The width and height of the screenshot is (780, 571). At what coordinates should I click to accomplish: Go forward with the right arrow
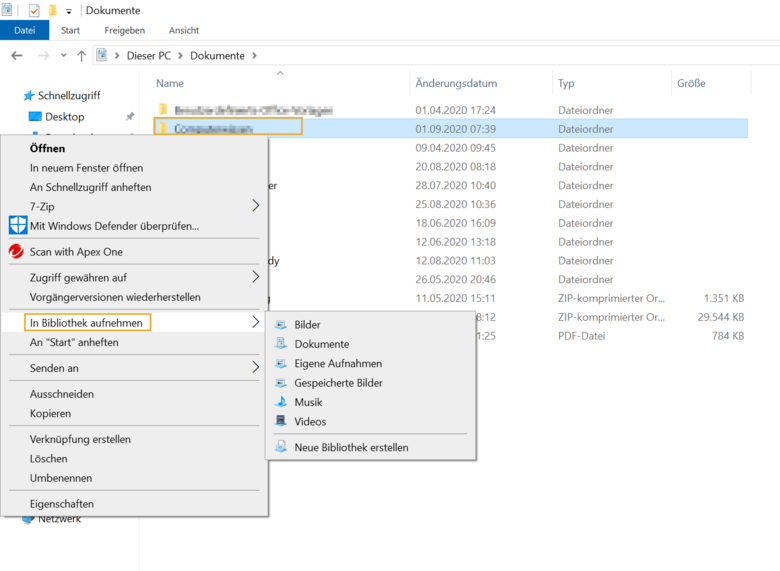click(x=43, y=56)
